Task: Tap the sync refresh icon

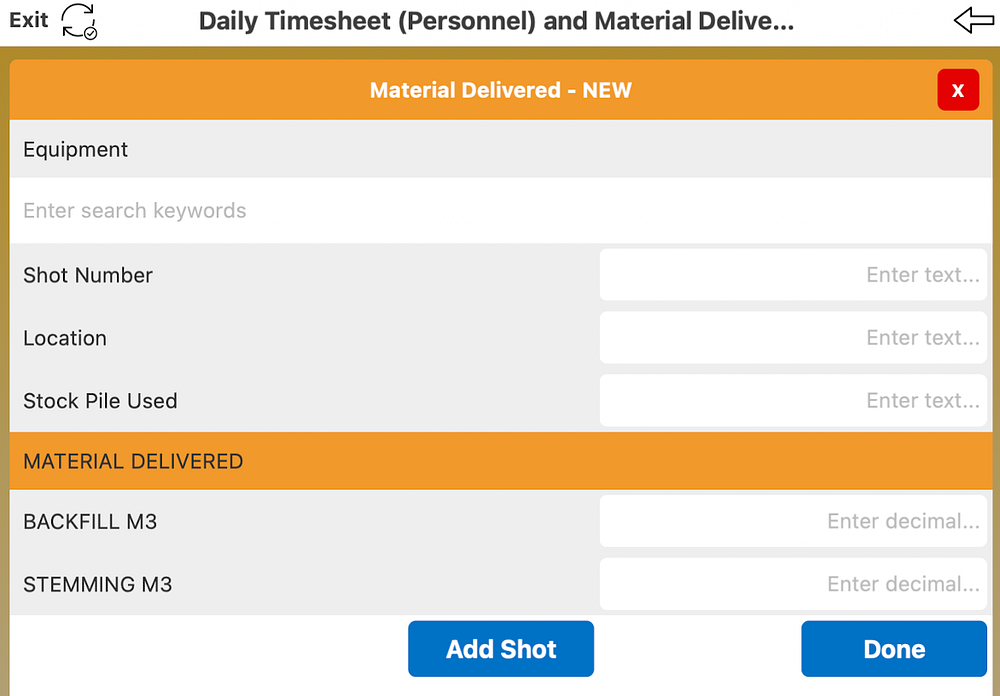Action: tap(79, 21)
